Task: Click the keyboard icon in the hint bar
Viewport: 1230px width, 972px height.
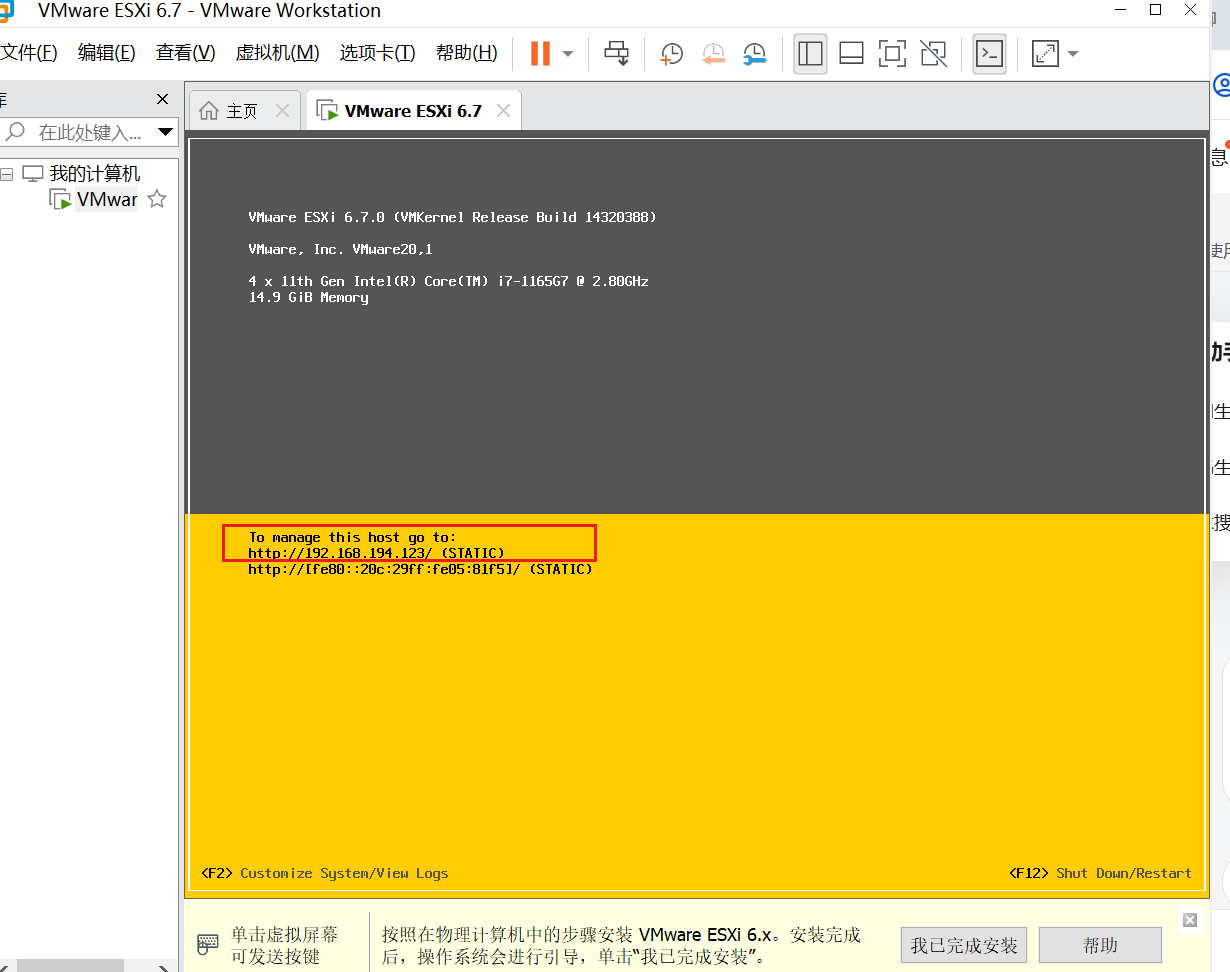Action: coord(208,944)
